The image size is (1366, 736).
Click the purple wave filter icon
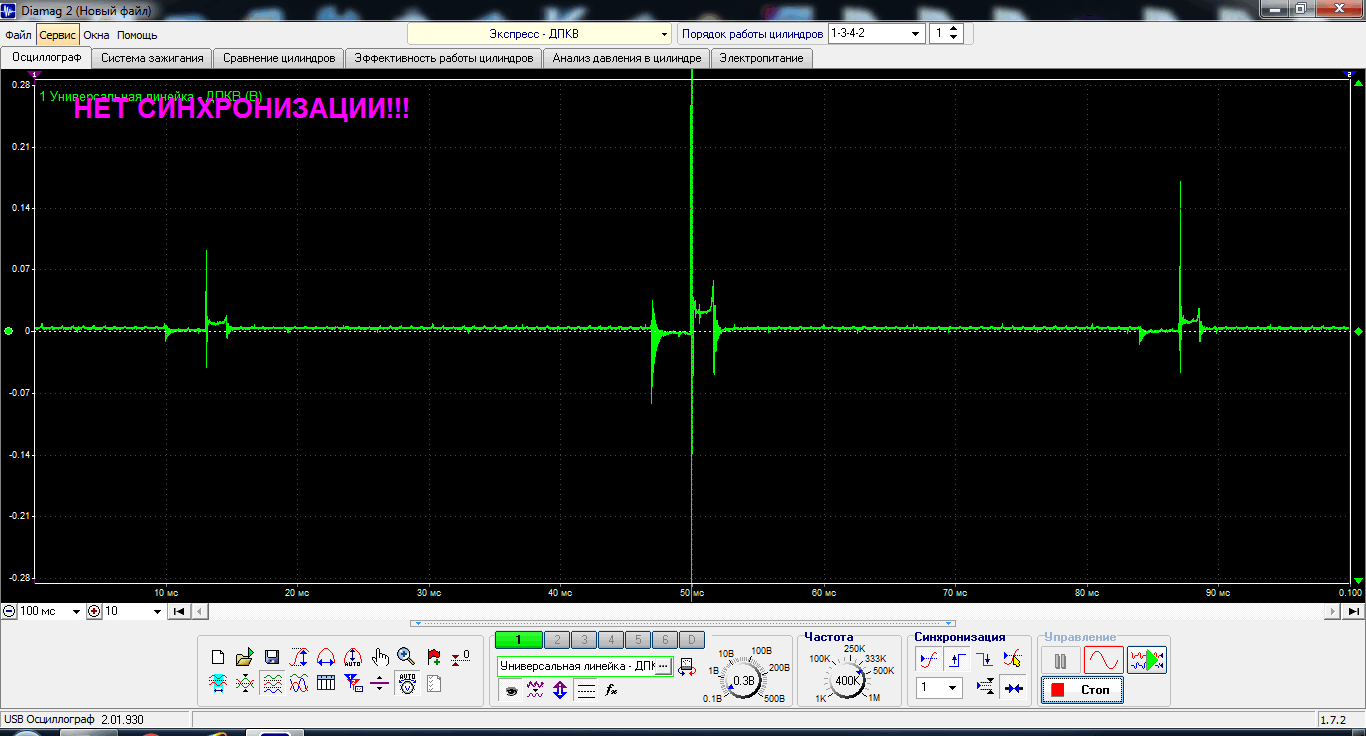pyautogui.click(x=536, y=690)
